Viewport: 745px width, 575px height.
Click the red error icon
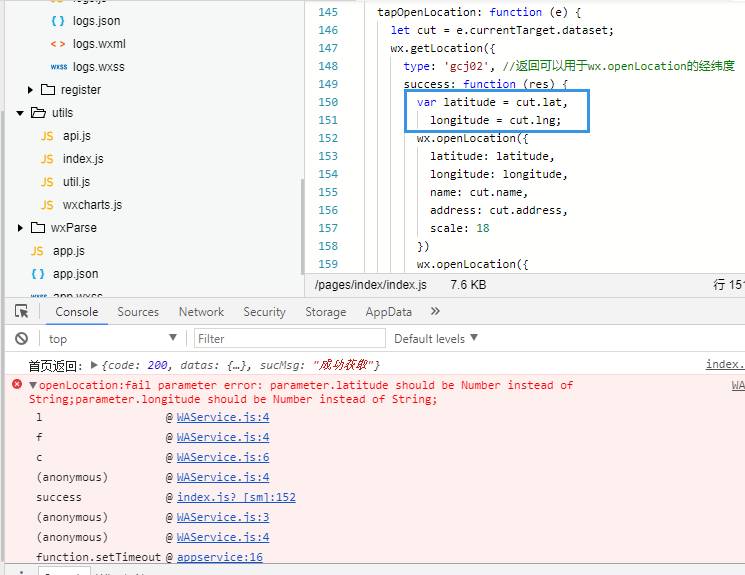pyautogui.click(x=17, y=384)
